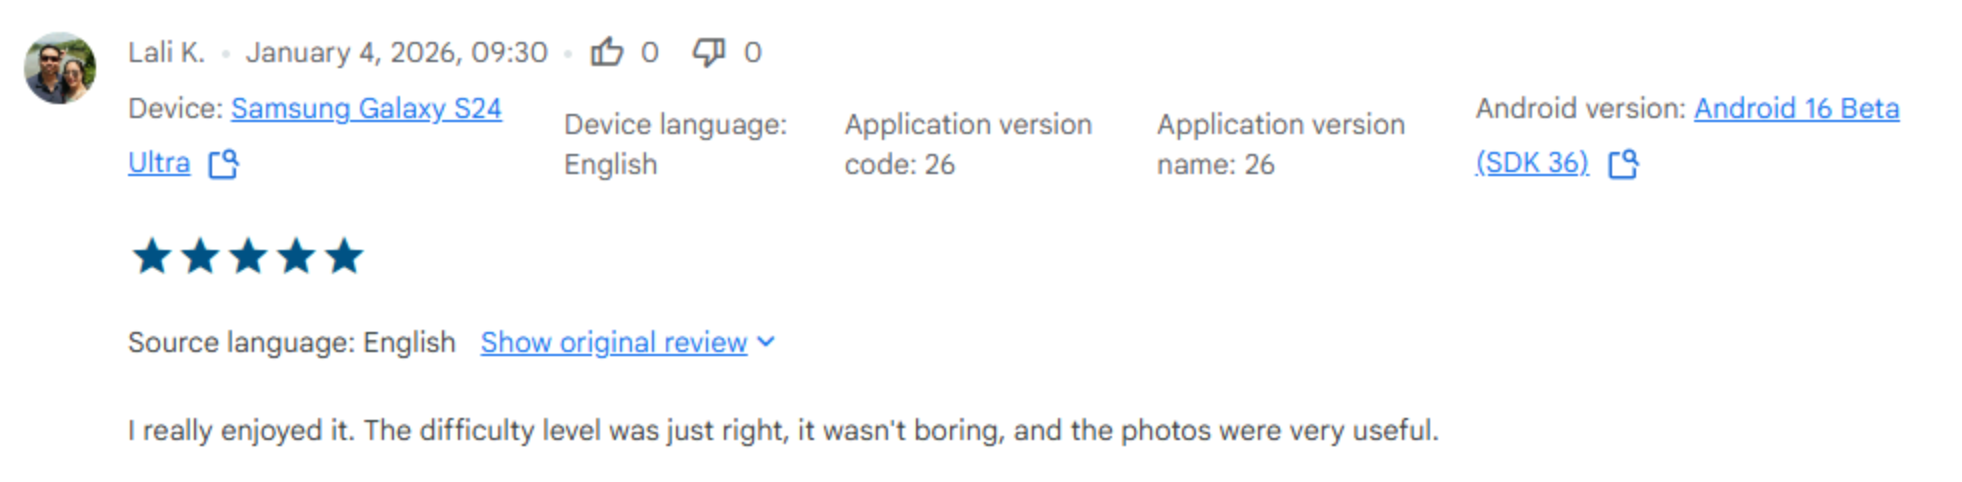Viewport: 1962px width, 482px height.
Task: Click Lali K.'s profile photo
Action: pos(60,68)
